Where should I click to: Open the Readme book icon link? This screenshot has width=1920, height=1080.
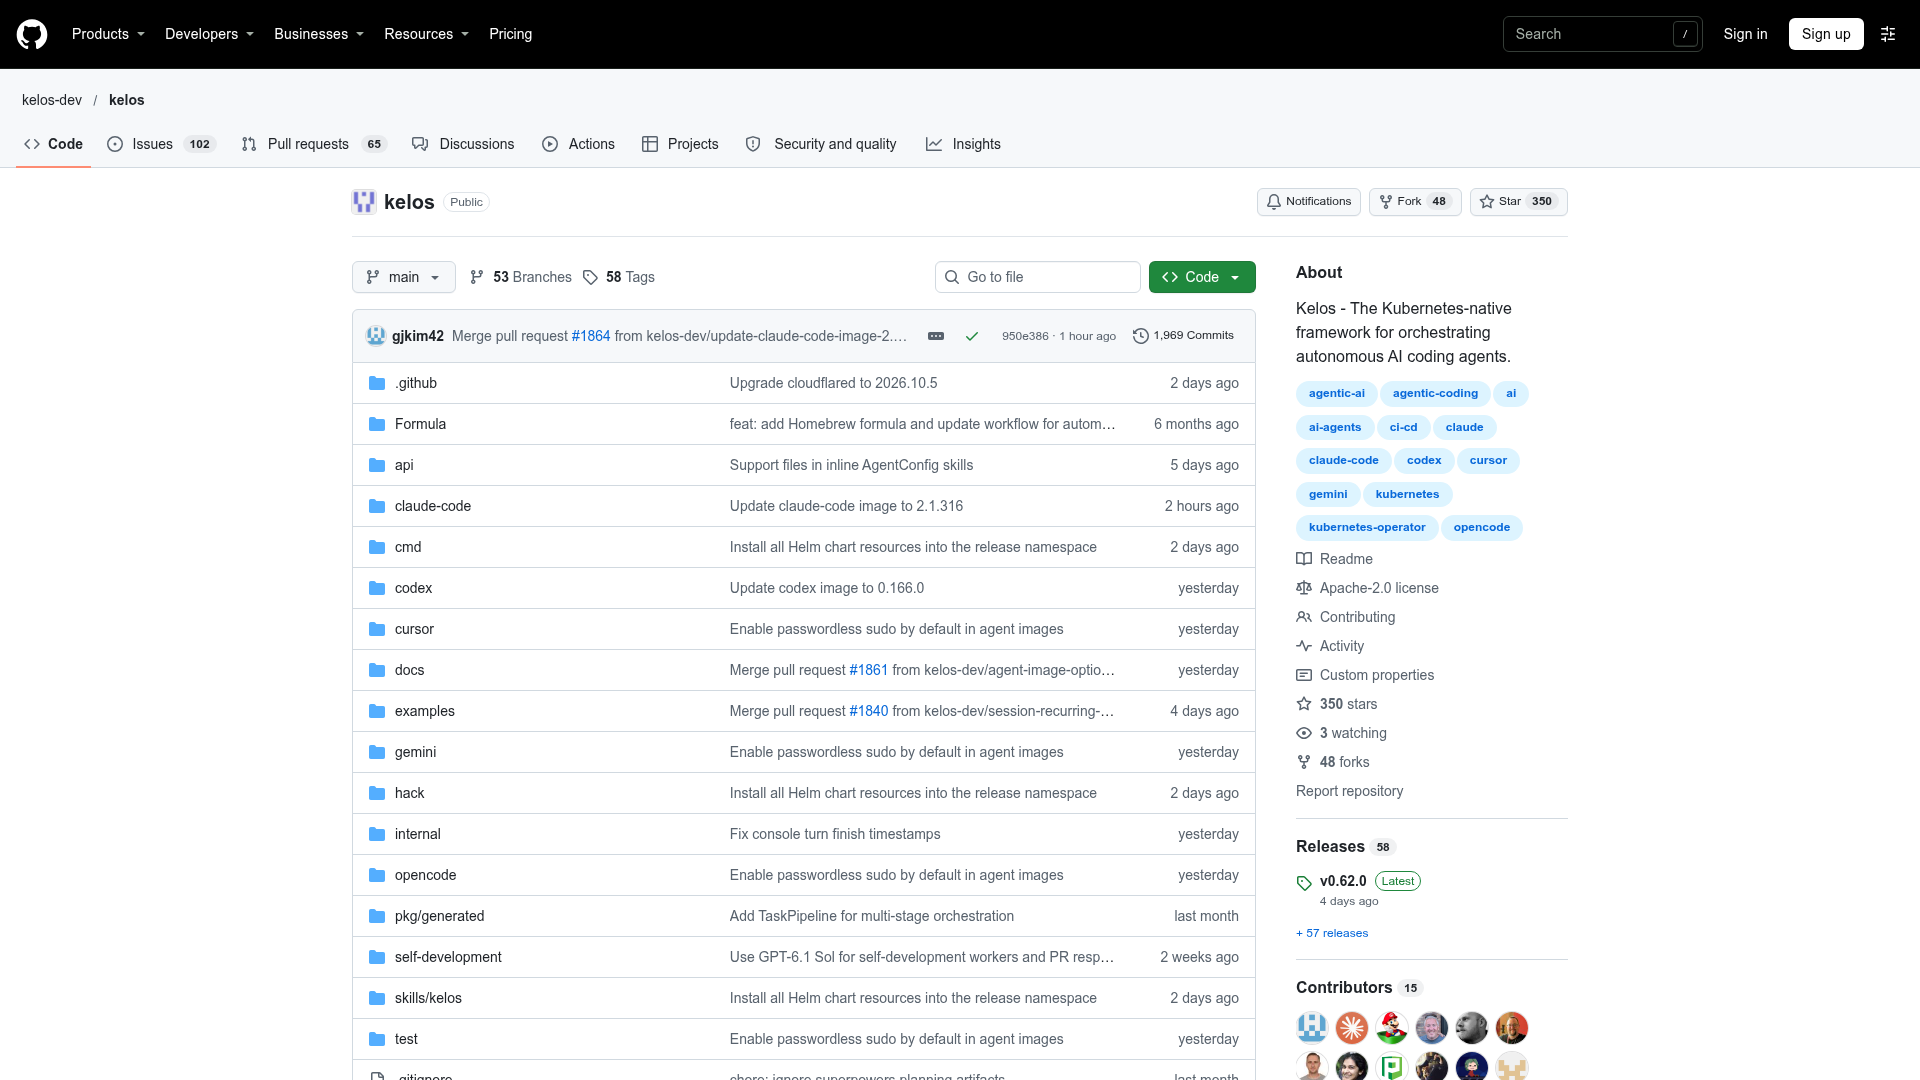[1334, 559]
